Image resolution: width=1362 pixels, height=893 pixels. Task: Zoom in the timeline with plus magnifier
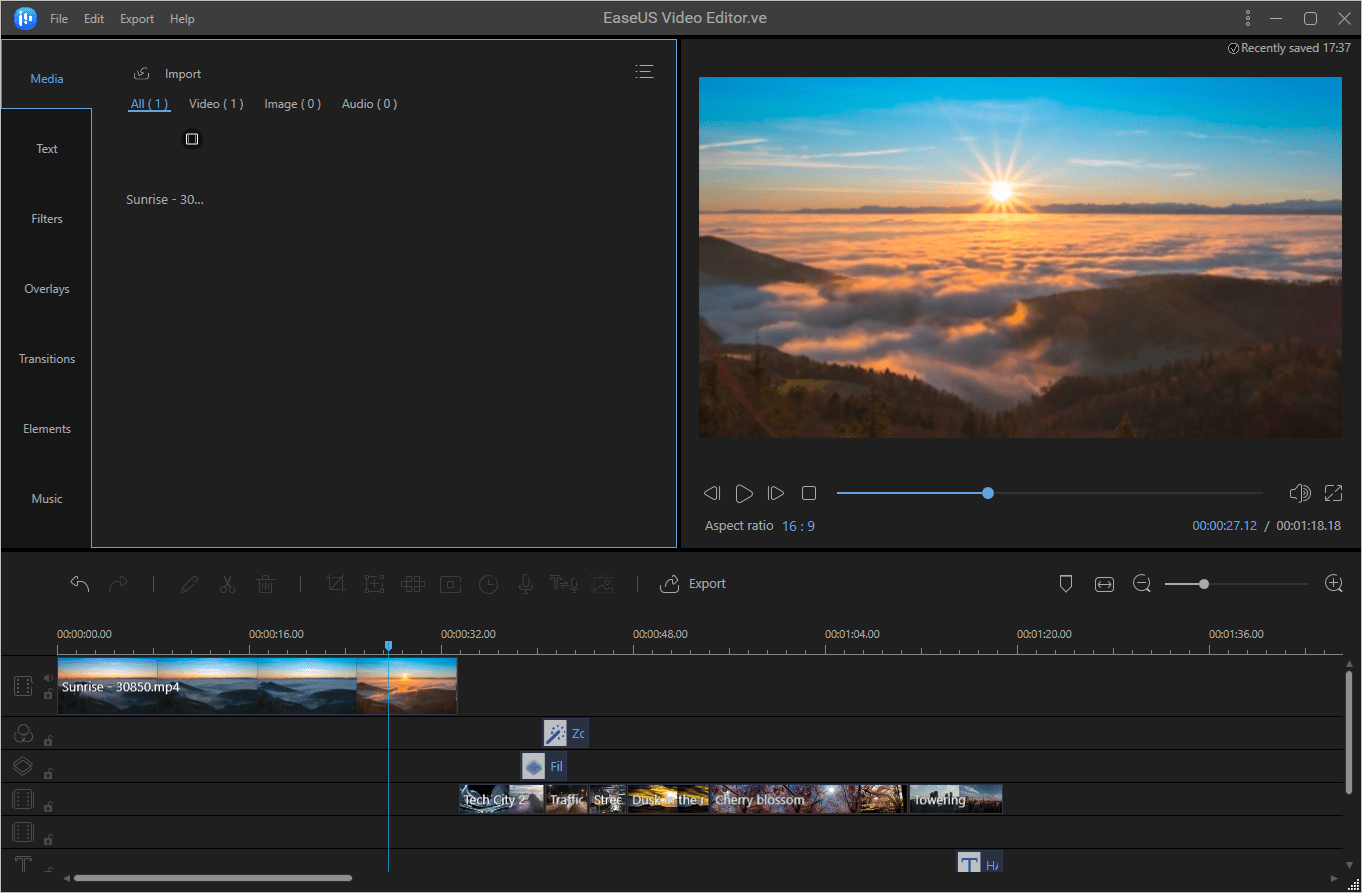tap(1333, 584)
